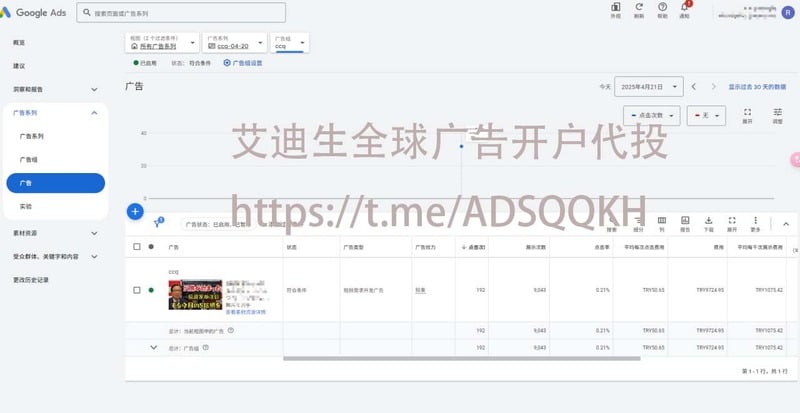800x413 pixels.
Task: Open the ccq ad group dropdown
Action: pyautogui.click(x=290, y=43)
